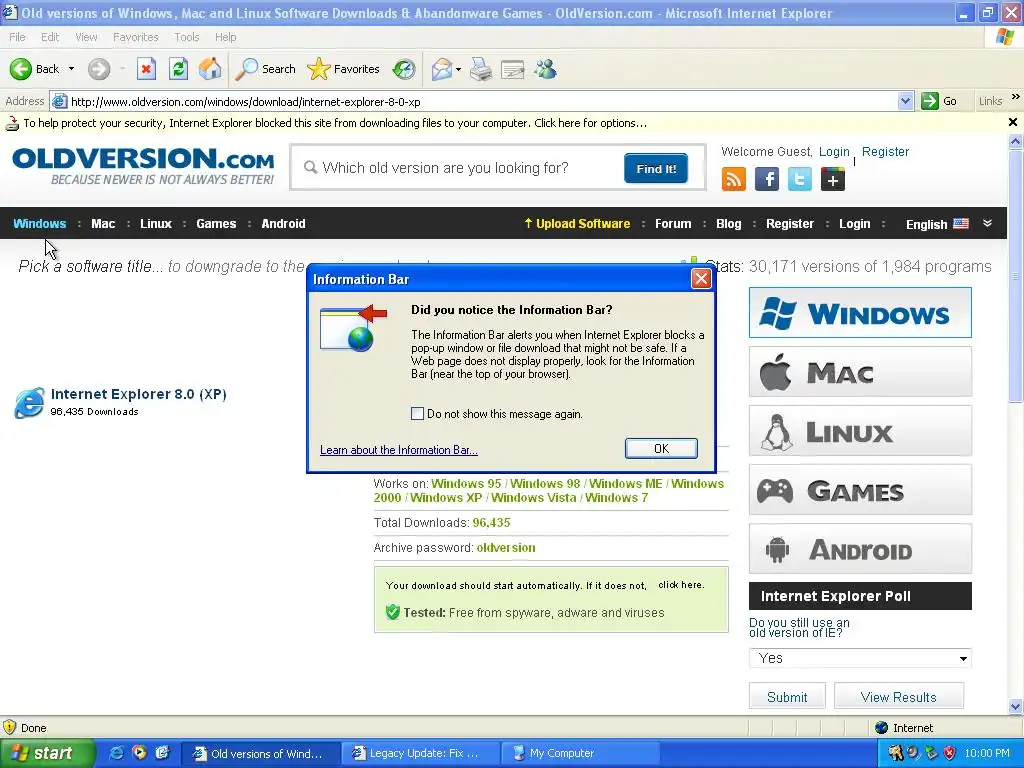Open the View menu
The height and width of the screenshot is (768, 1024).
tap(86, 37)
